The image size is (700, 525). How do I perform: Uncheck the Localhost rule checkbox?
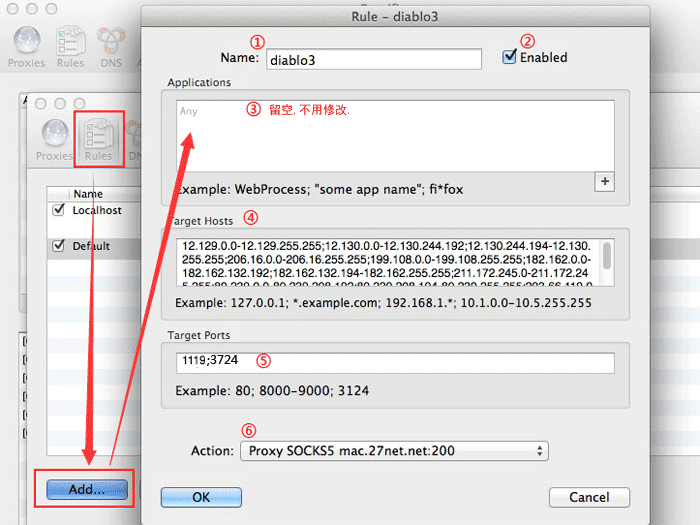click(58, 211)
